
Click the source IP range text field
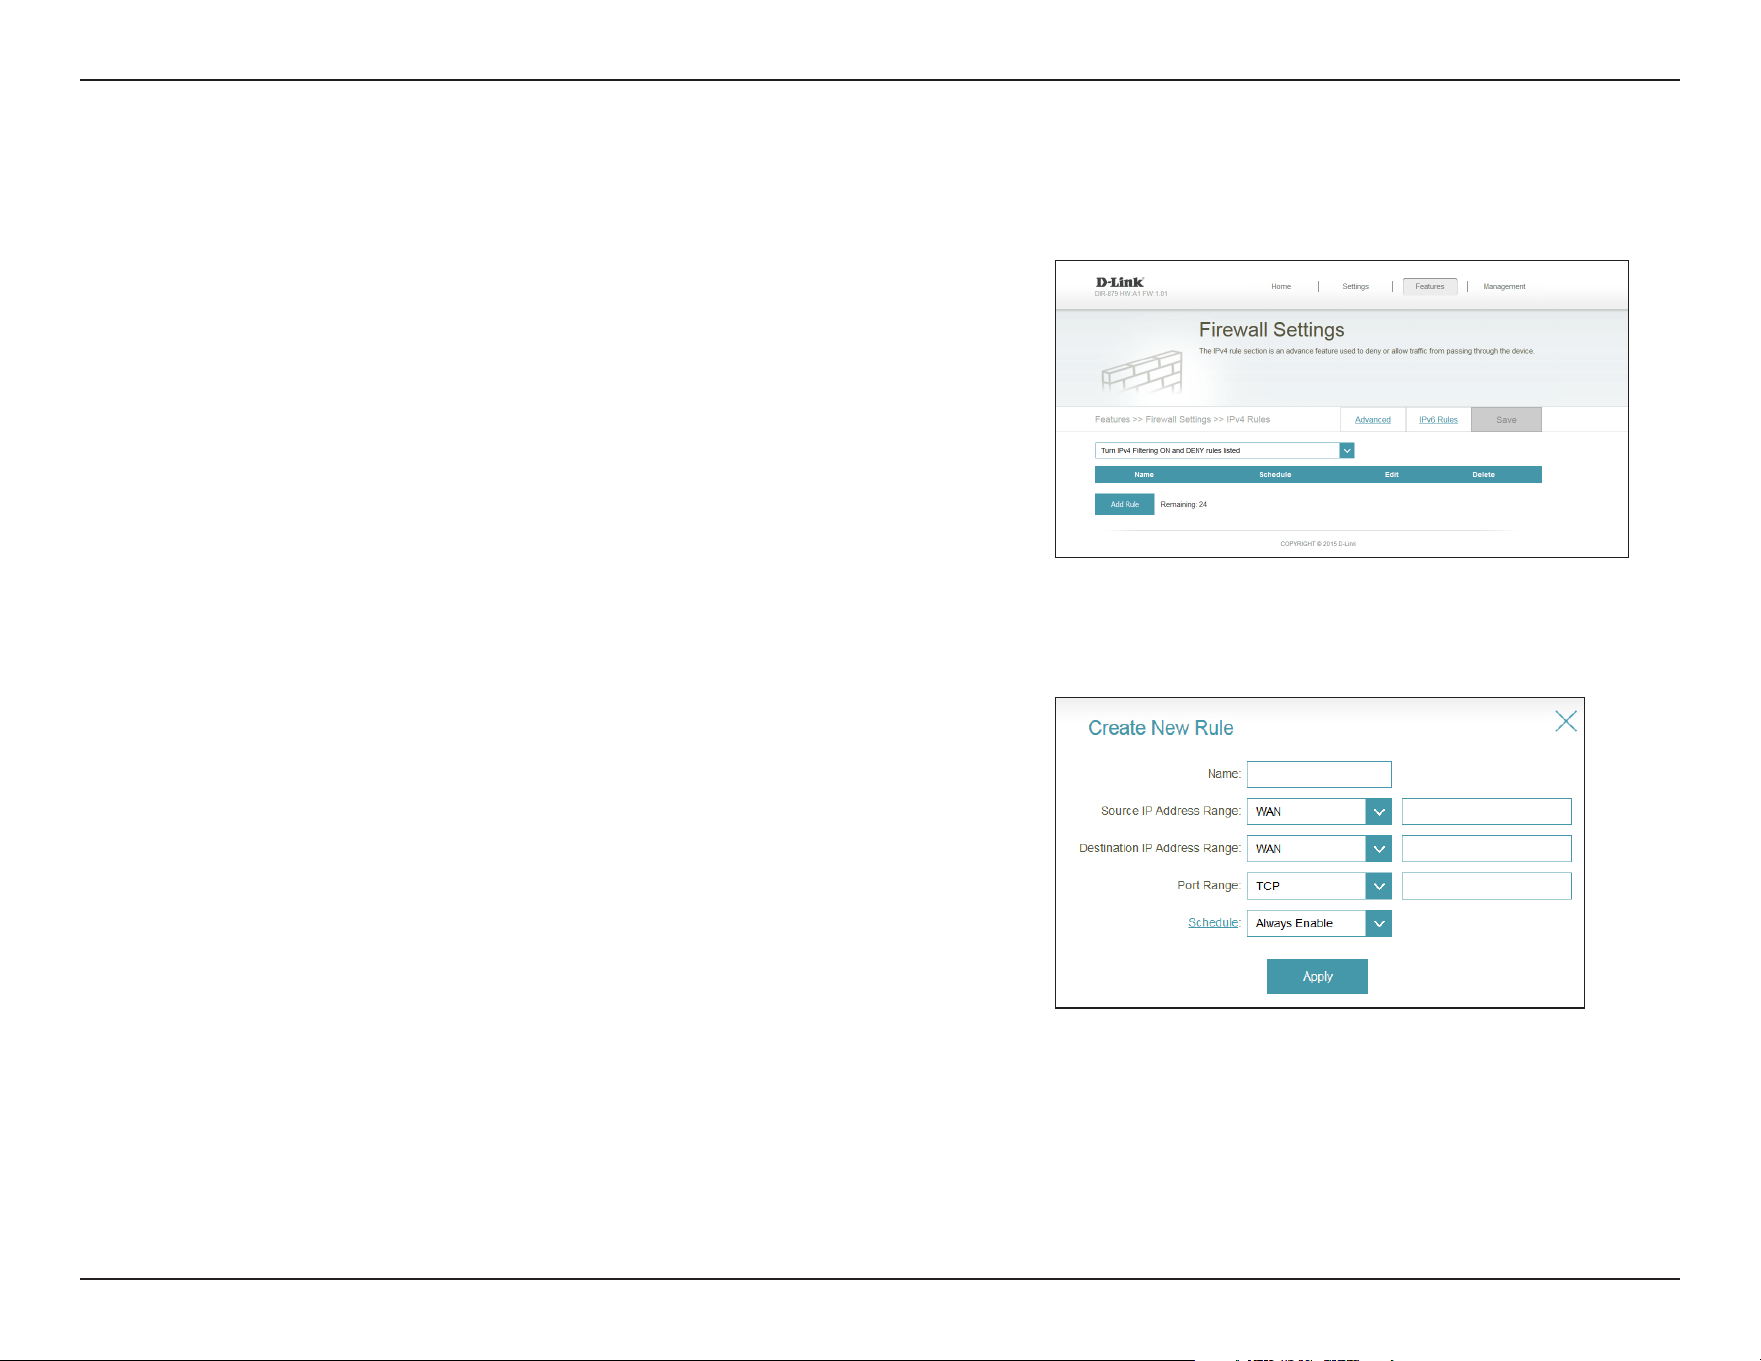1486,811
